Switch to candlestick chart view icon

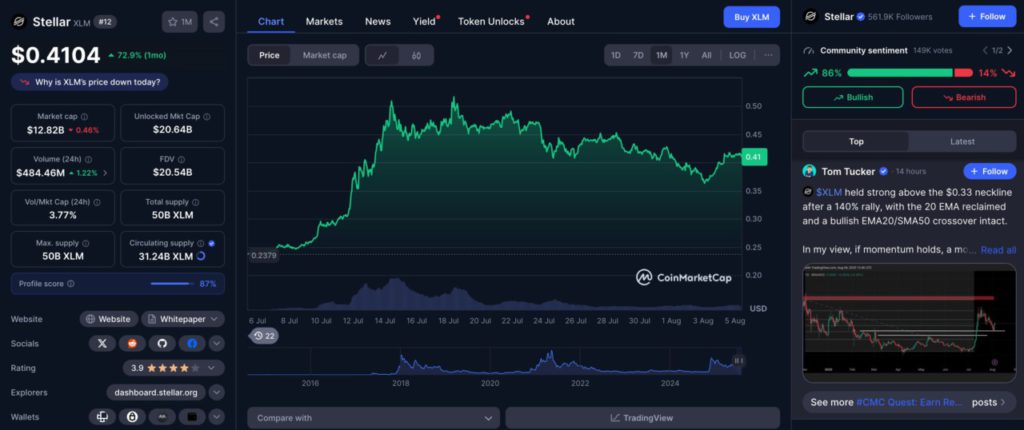416,55
